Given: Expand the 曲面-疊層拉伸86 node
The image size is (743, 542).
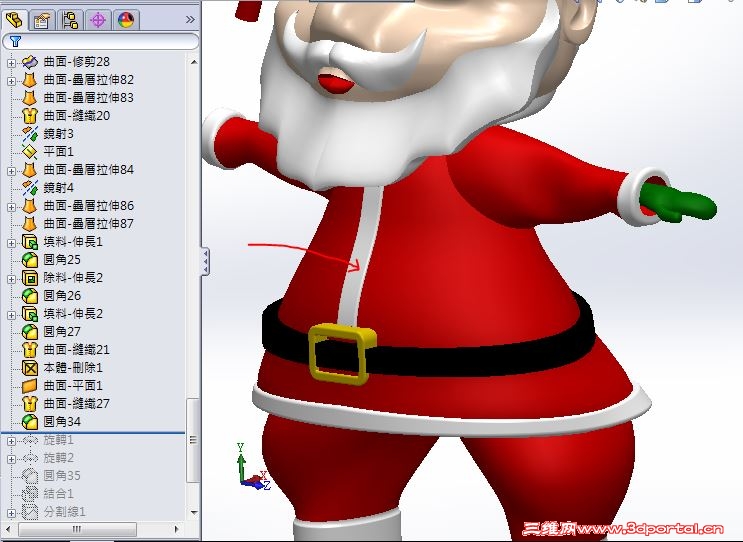Looking at the screenshot, I should click(11, 207).
